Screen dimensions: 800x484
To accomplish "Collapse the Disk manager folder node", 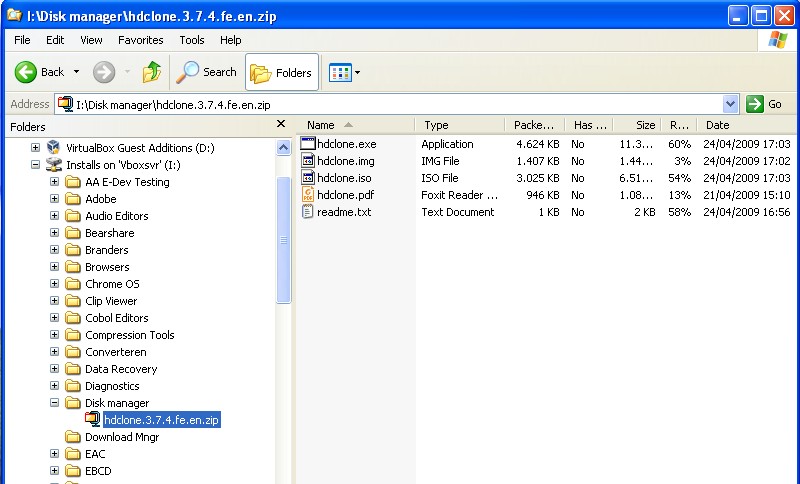I will point(55,403).
